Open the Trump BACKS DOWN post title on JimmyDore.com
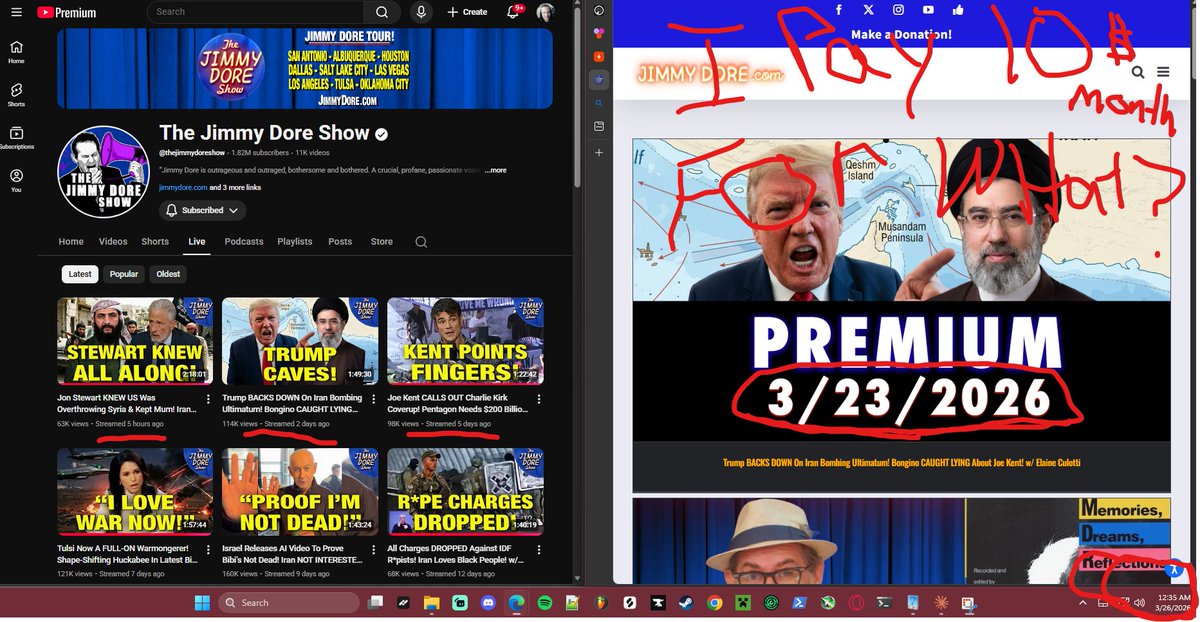The image size is (1200, 622). coord(901,462)
